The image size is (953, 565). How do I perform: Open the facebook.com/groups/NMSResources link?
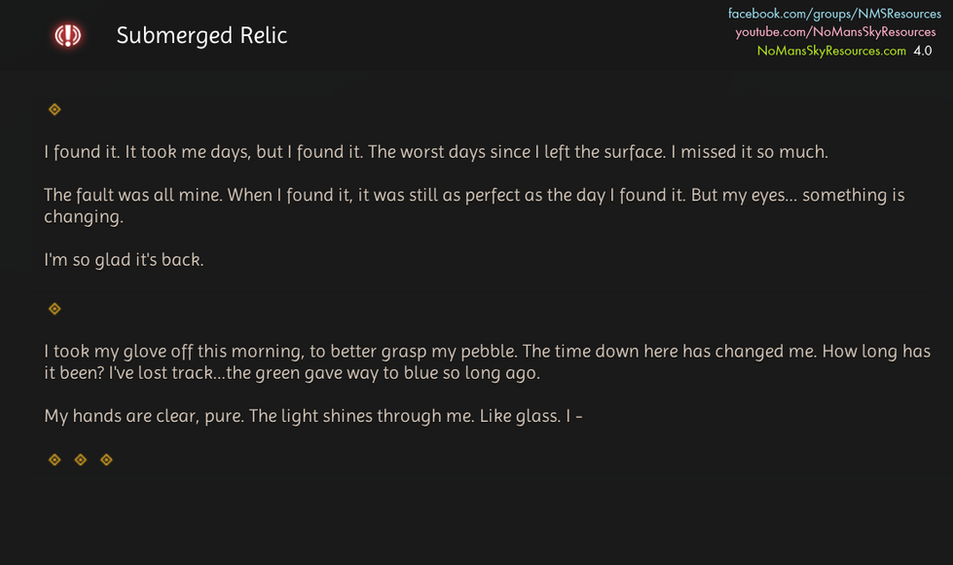[834, 14]
